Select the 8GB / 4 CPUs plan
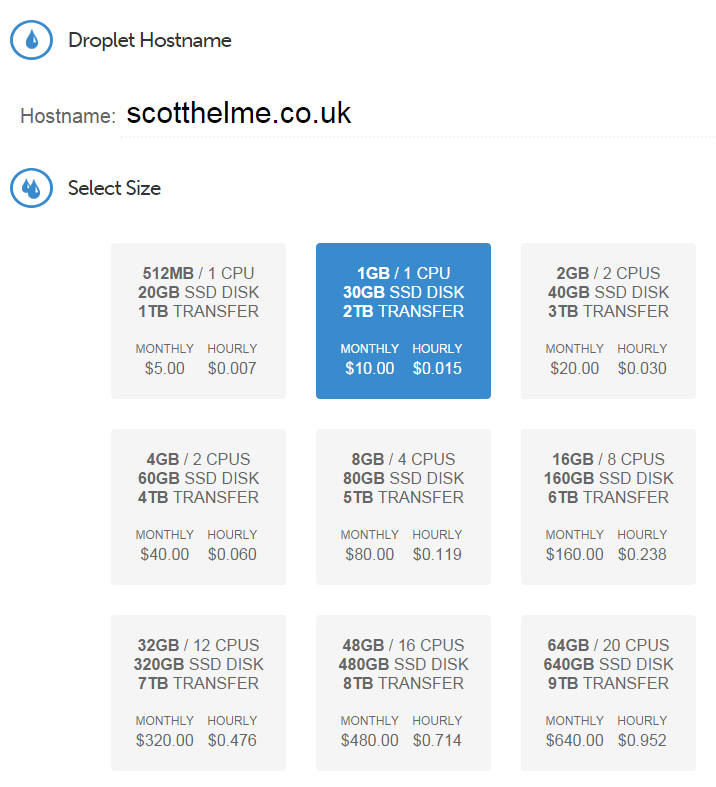The width and height of the screenshot is (716, 787). [x=403, y=506]
